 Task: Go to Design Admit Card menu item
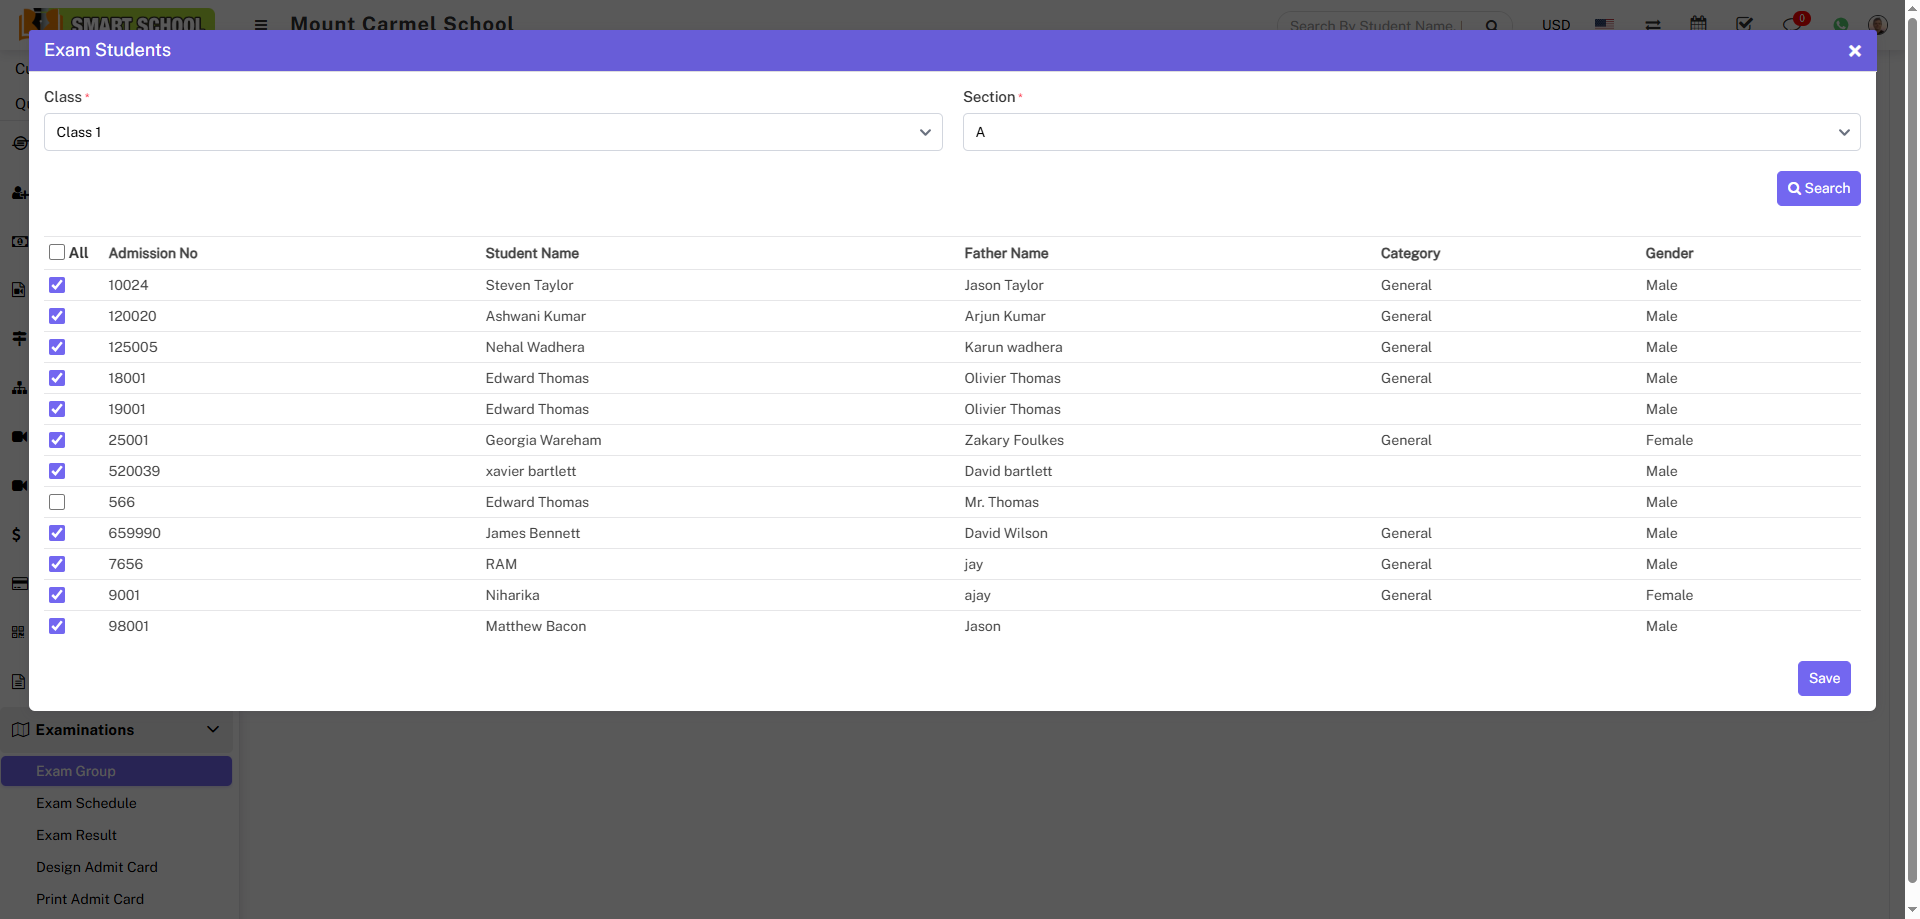pos(97,867)
